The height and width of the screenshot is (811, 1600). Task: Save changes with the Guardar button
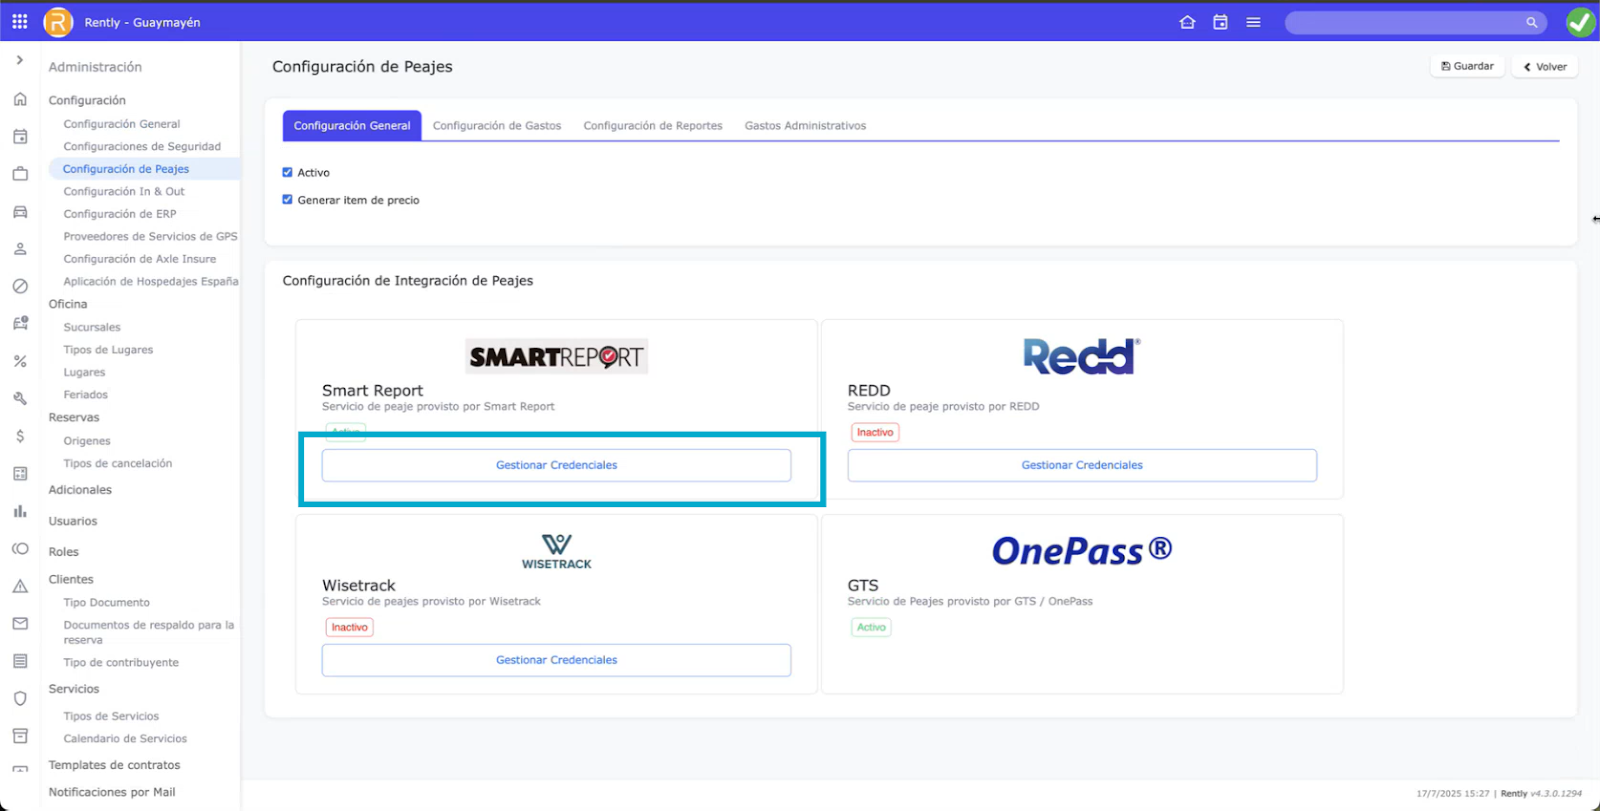[x=1467, y=66]
